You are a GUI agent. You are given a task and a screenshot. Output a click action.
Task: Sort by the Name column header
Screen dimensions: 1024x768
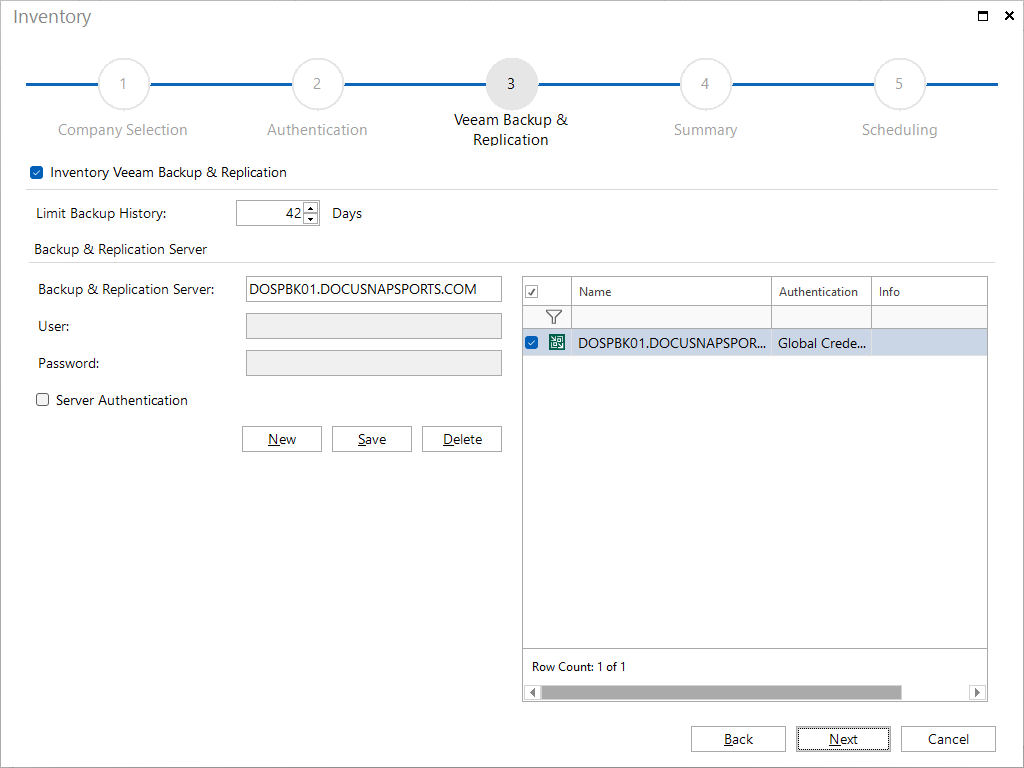[x=671, y=291]
